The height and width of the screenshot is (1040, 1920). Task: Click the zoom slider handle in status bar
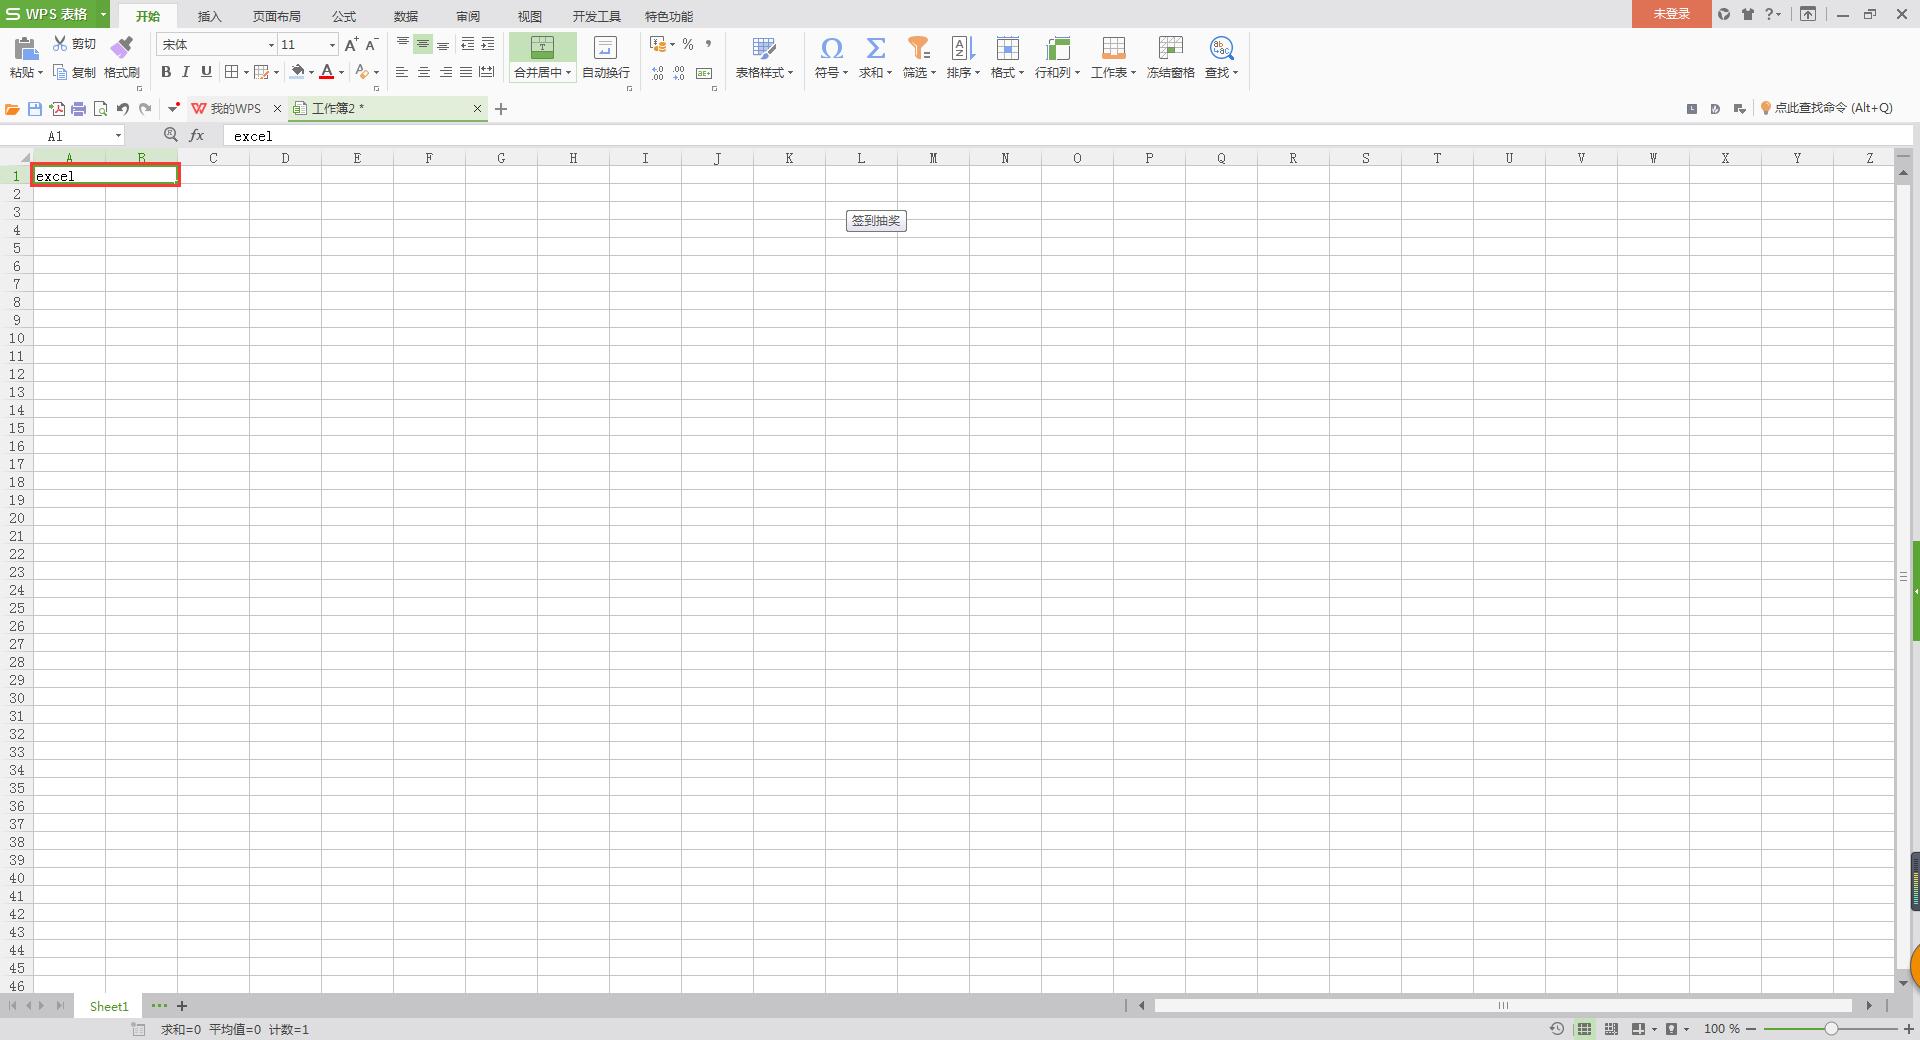click(1830, 1029)
